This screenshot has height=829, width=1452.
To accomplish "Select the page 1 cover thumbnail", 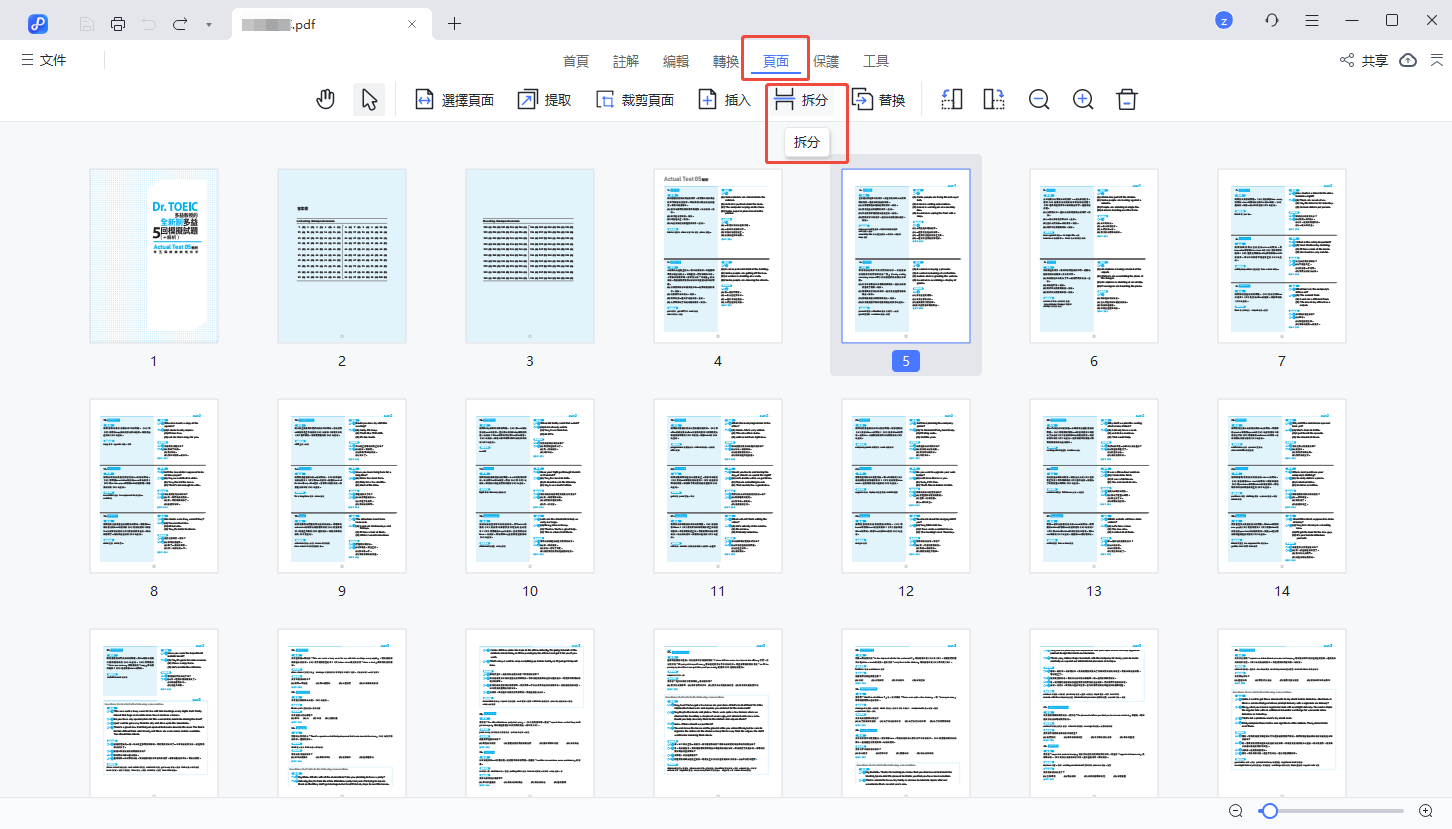I will [154, 256].
